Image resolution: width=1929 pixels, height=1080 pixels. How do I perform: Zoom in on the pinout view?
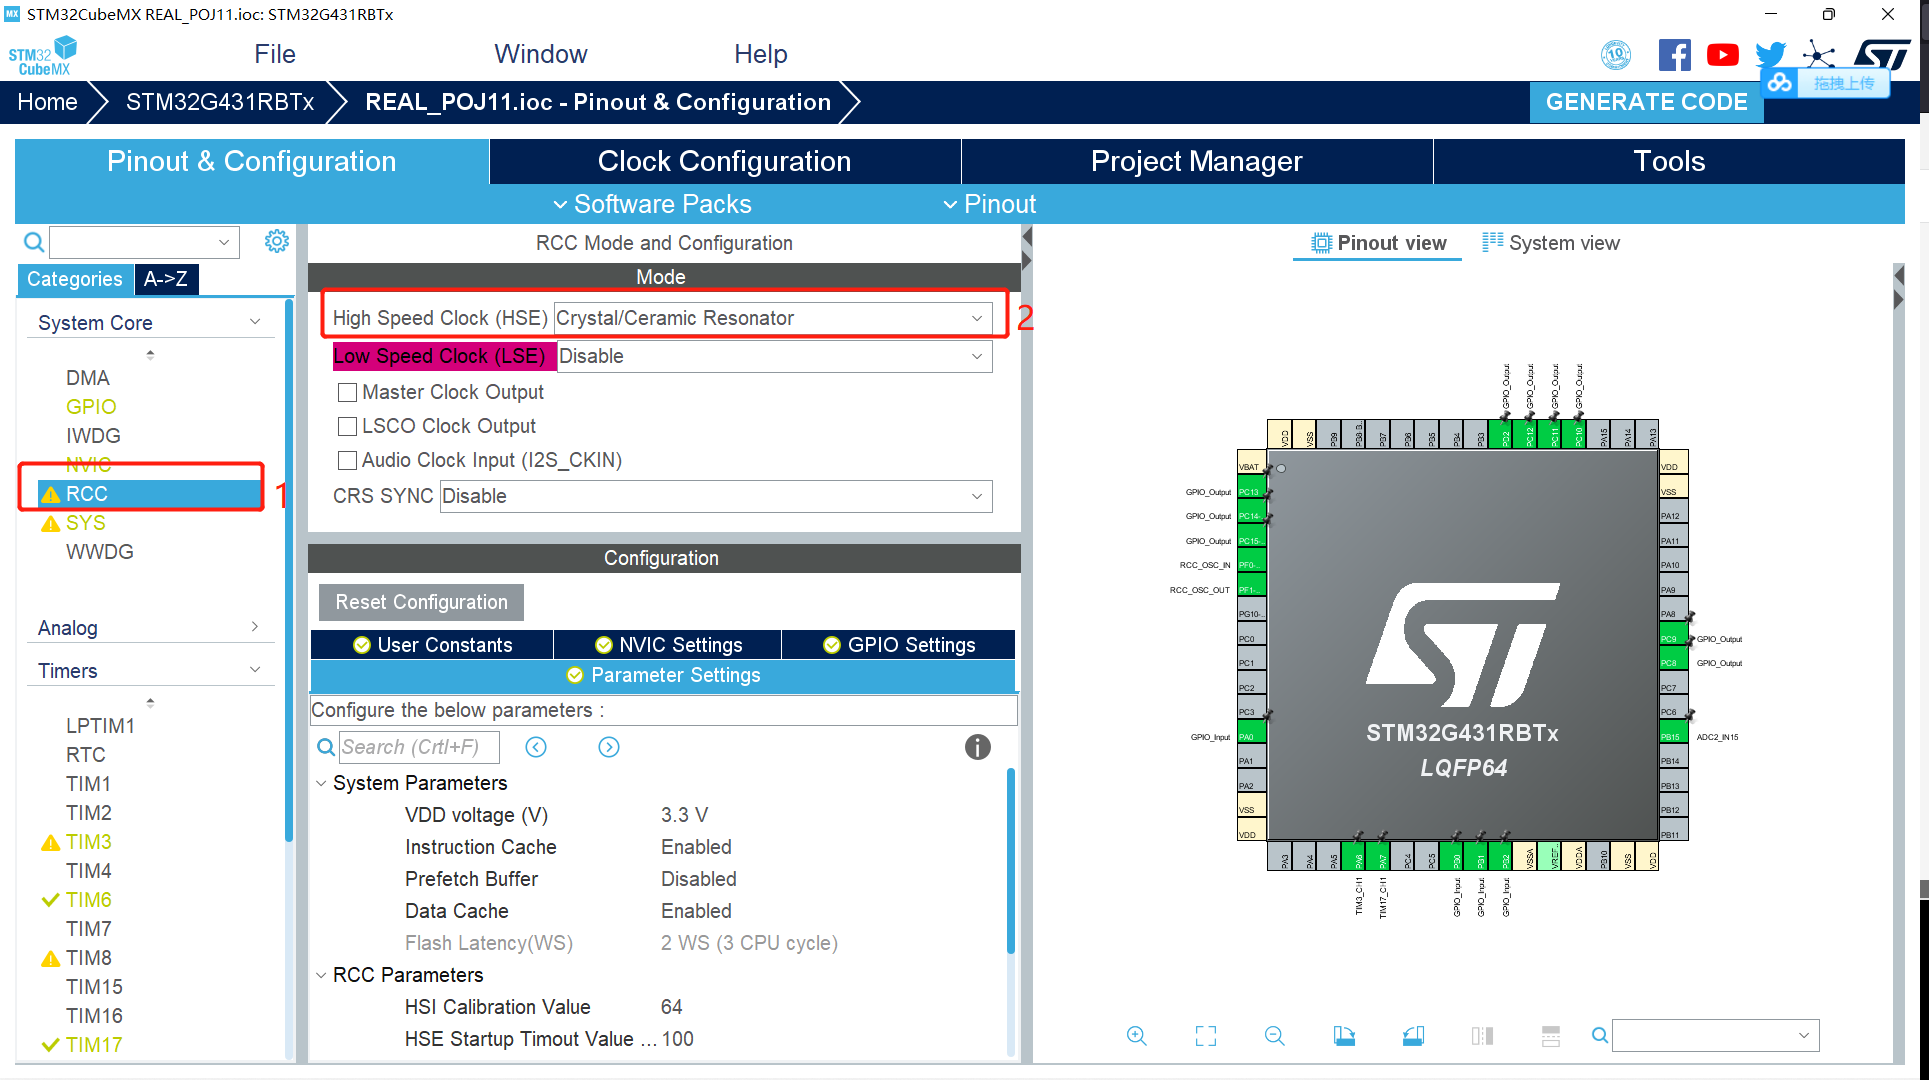(1136, 1036)
